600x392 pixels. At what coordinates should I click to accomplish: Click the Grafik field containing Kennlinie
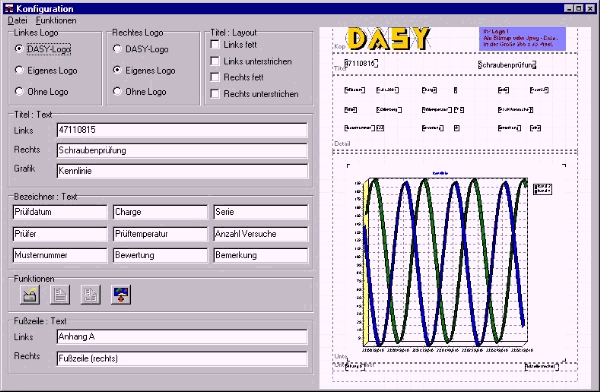[x=182, y=171]
